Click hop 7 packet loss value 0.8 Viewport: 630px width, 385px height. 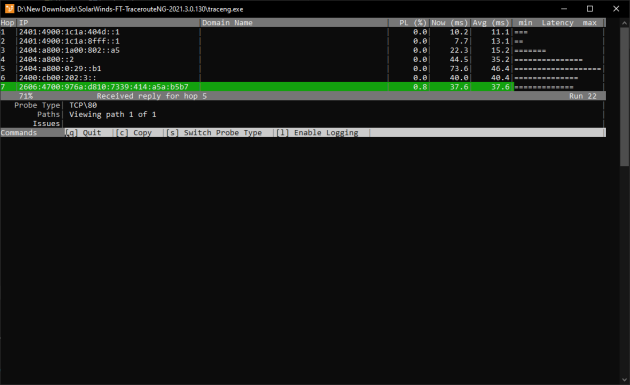[x=420, y=87]
